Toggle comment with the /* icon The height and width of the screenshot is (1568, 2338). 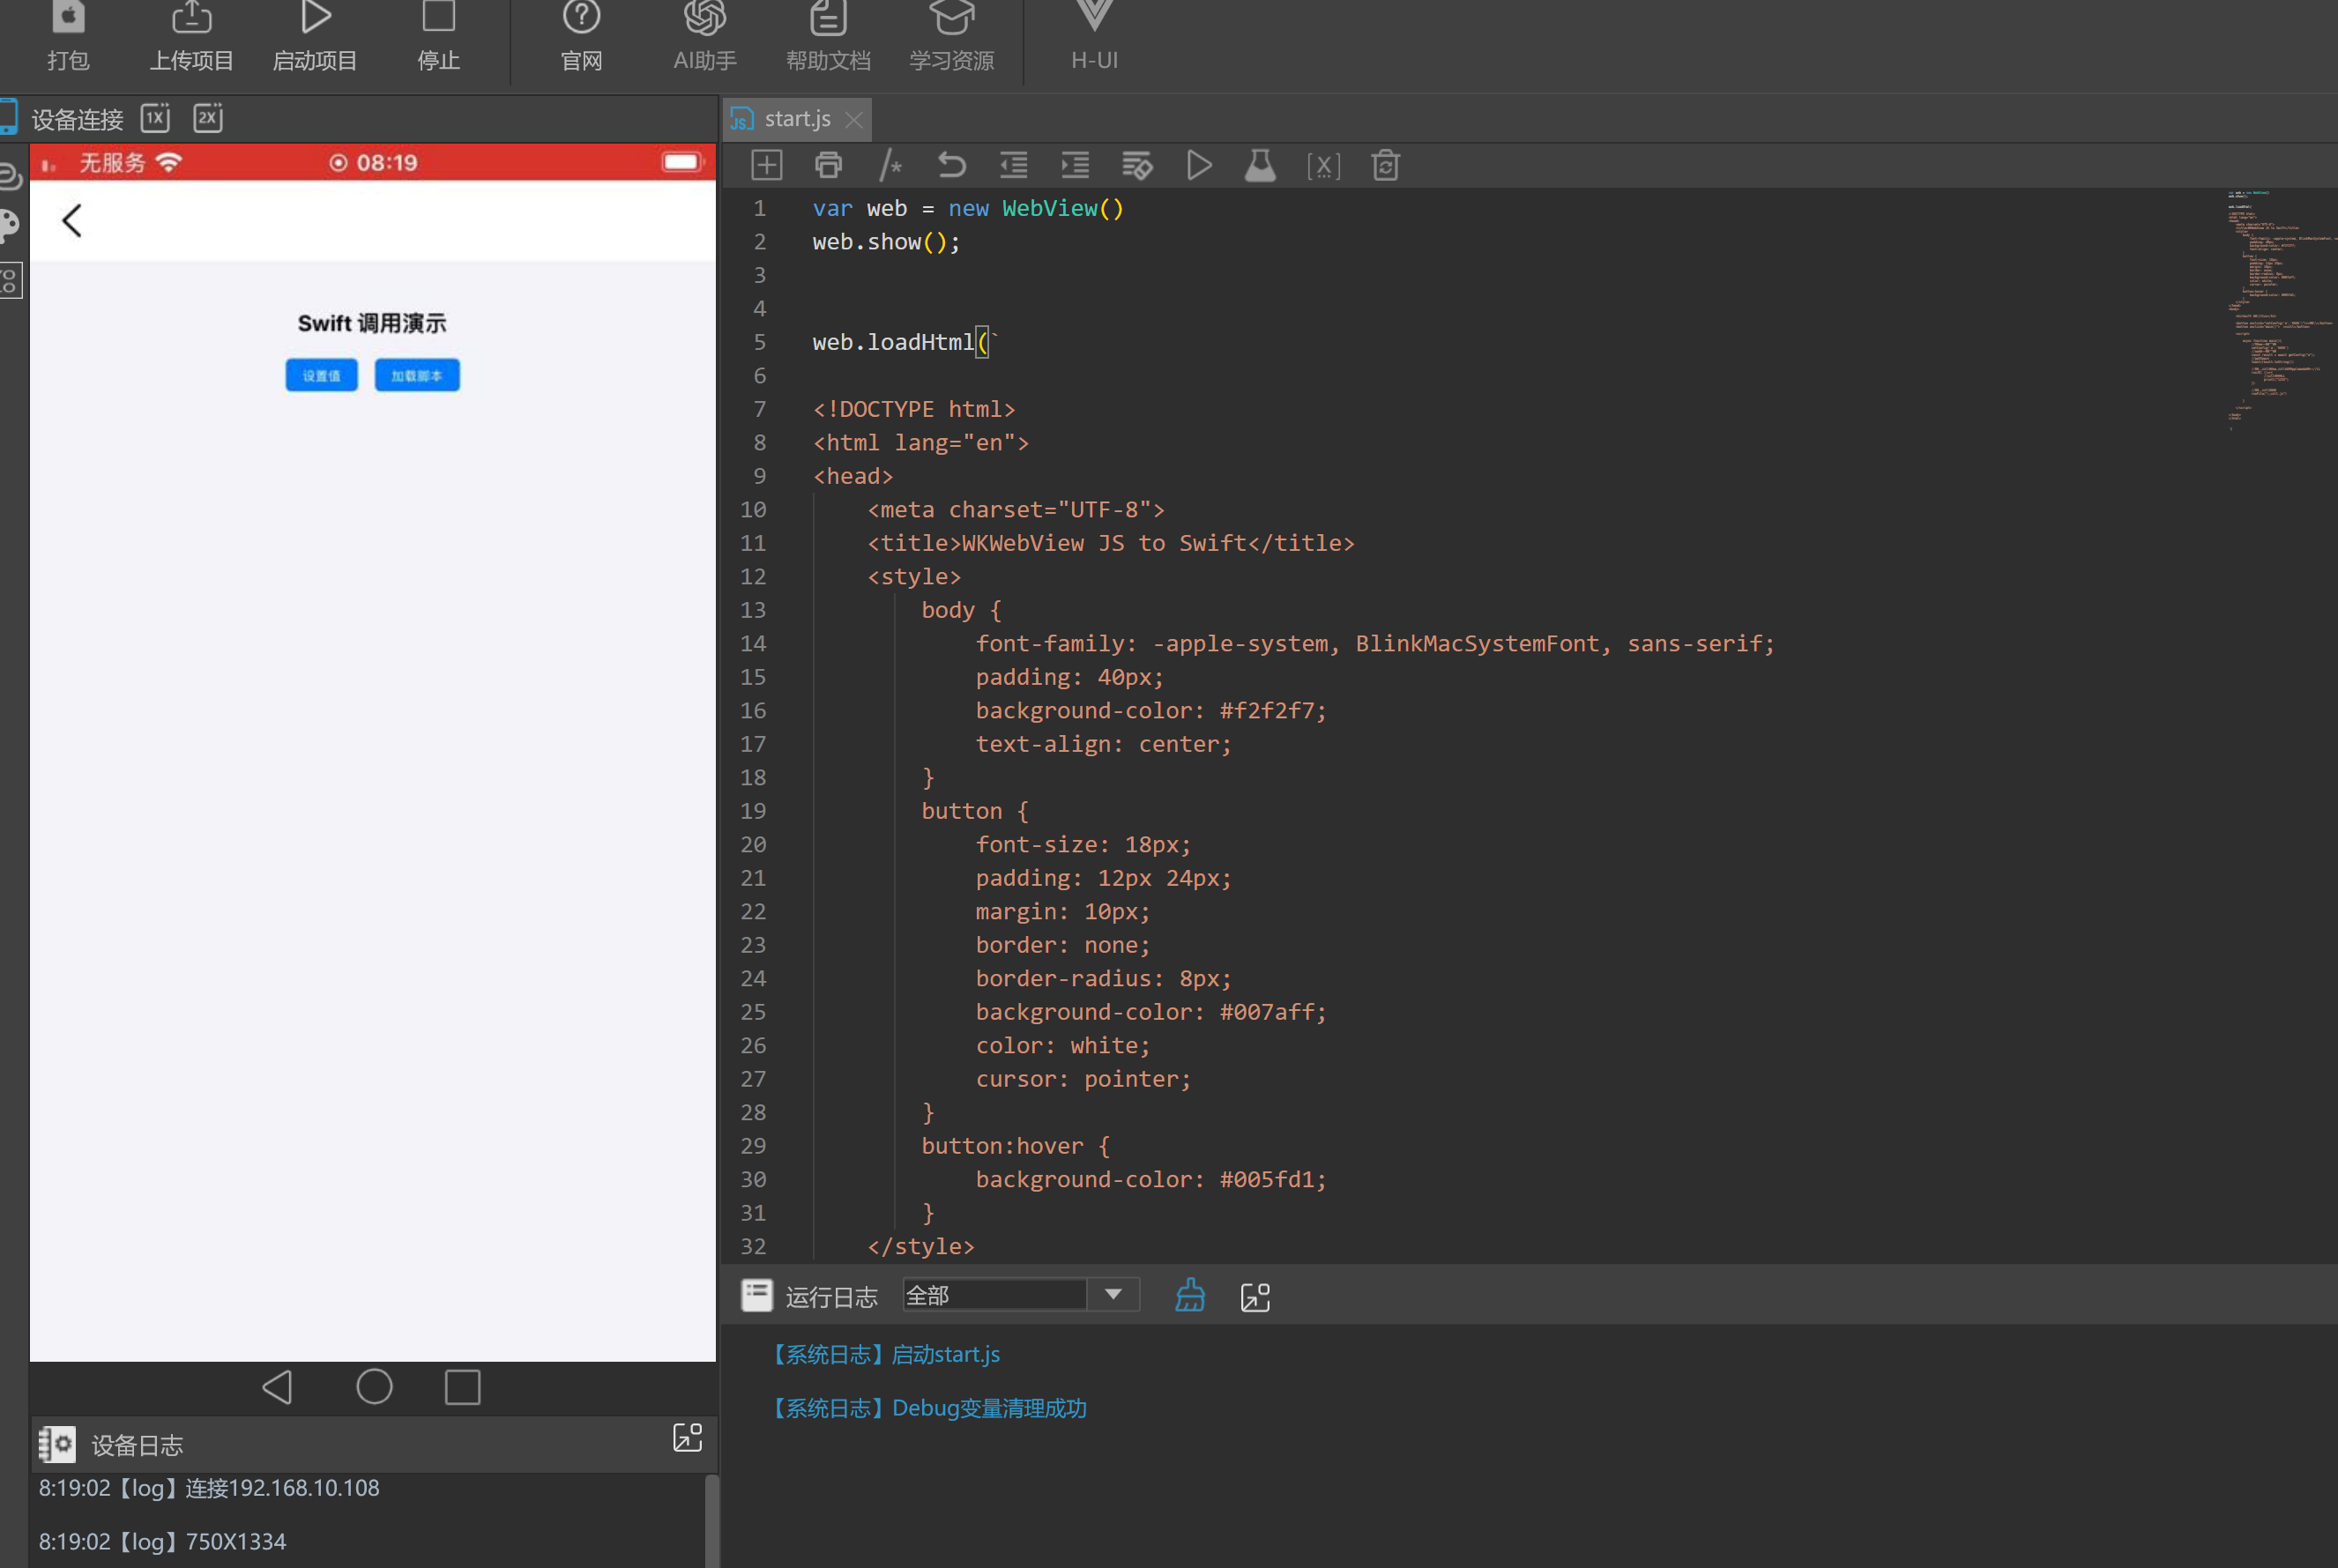point(890,165)
